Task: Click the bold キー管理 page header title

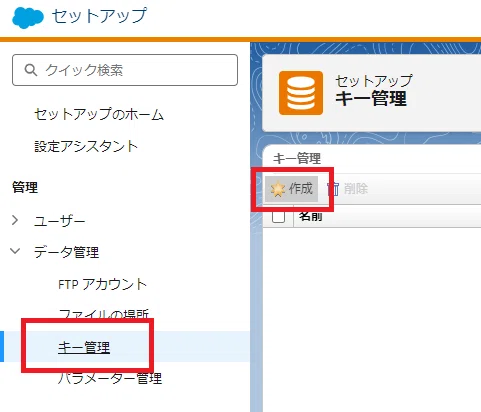Action: click(371, 98)
